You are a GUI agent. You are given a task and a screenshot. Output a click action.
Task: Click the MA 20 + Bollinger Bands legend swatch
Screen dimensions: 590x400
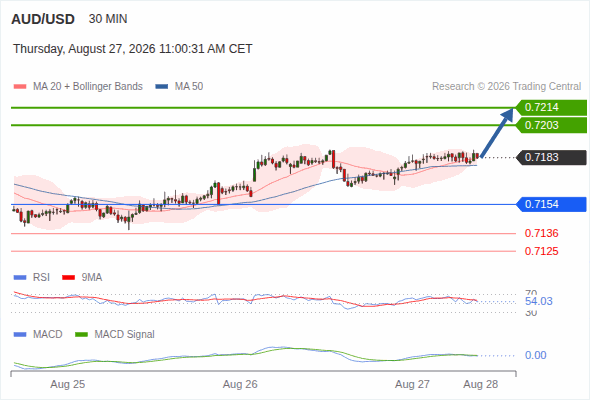(x=20, y=87)
